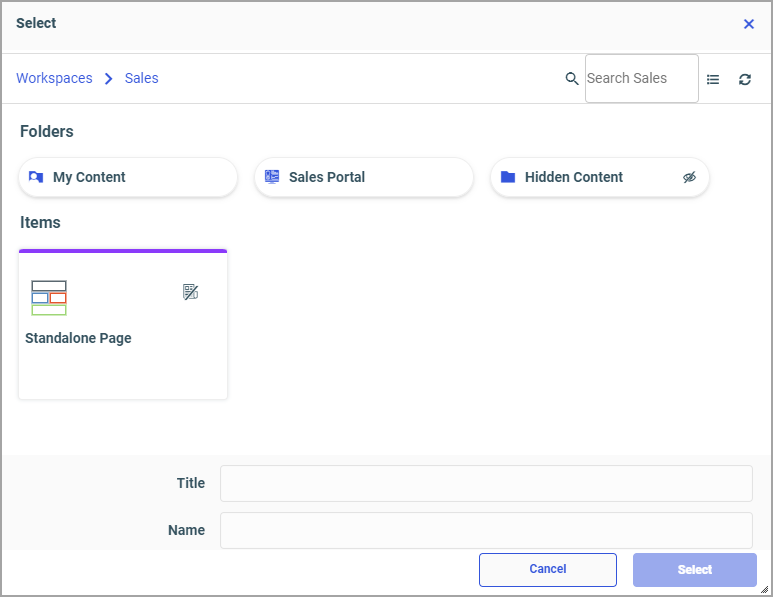Click the refresh icon

(745, 79)
